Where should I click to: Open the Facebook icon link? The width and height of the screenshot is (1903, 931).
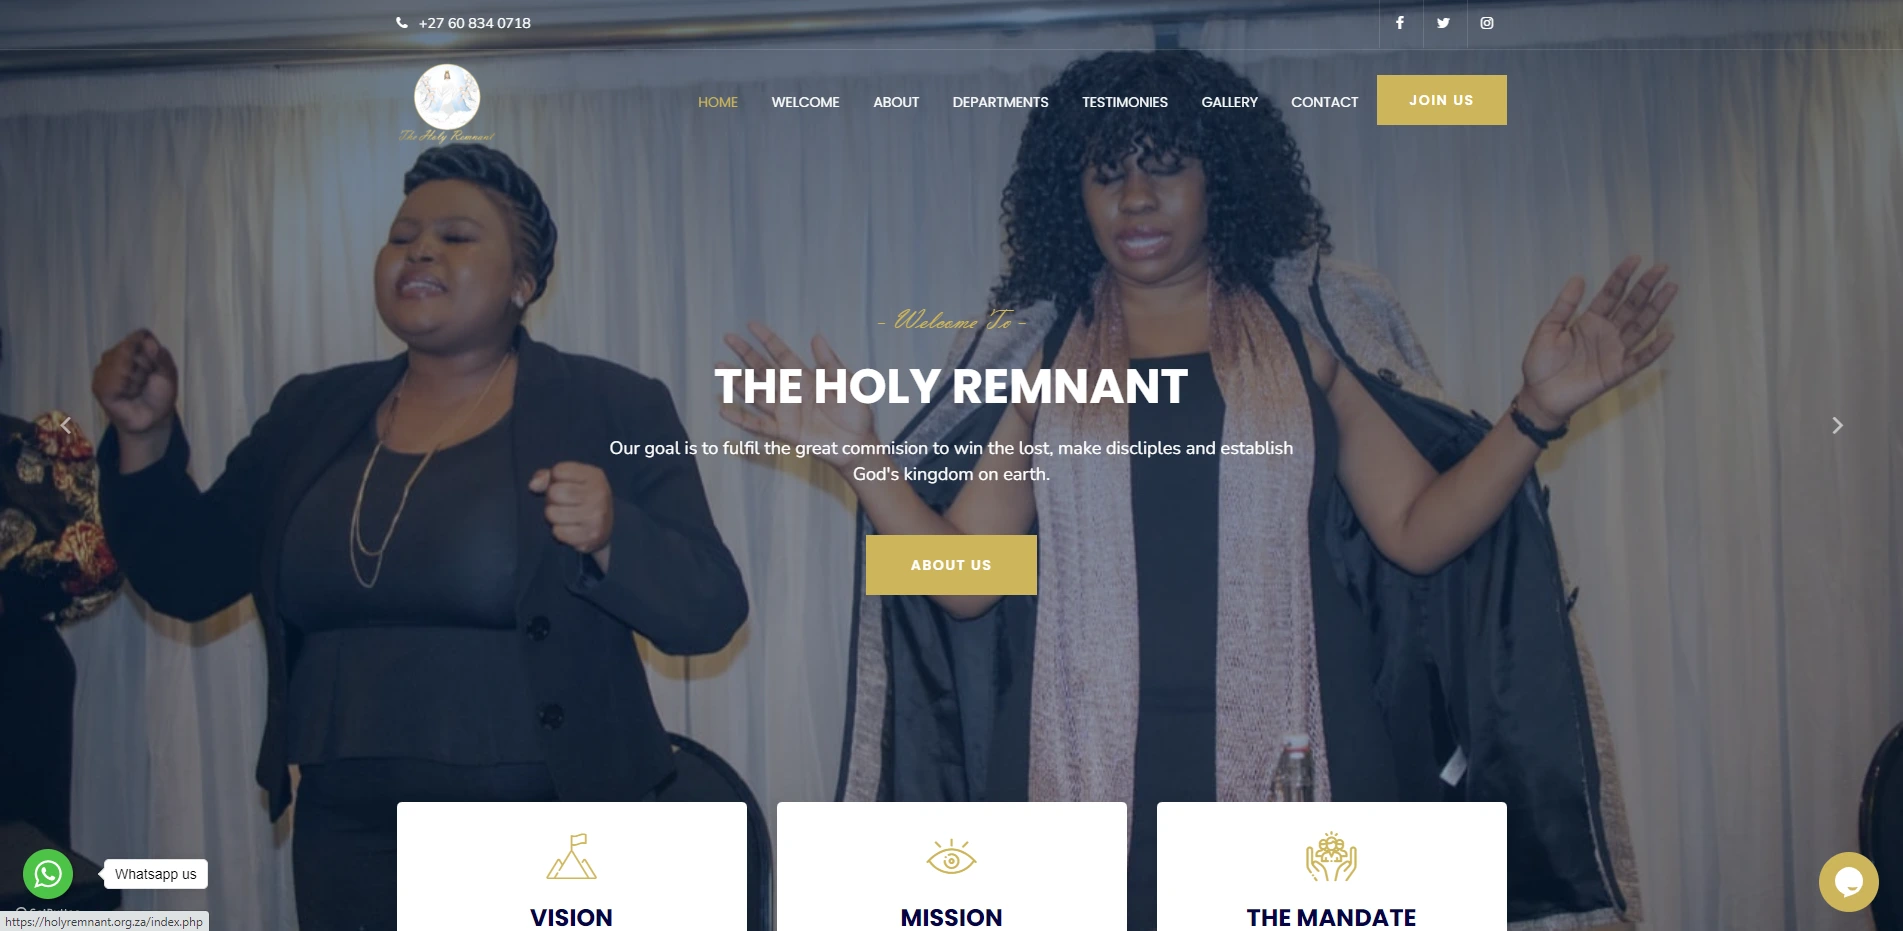tap(1400, 23)
